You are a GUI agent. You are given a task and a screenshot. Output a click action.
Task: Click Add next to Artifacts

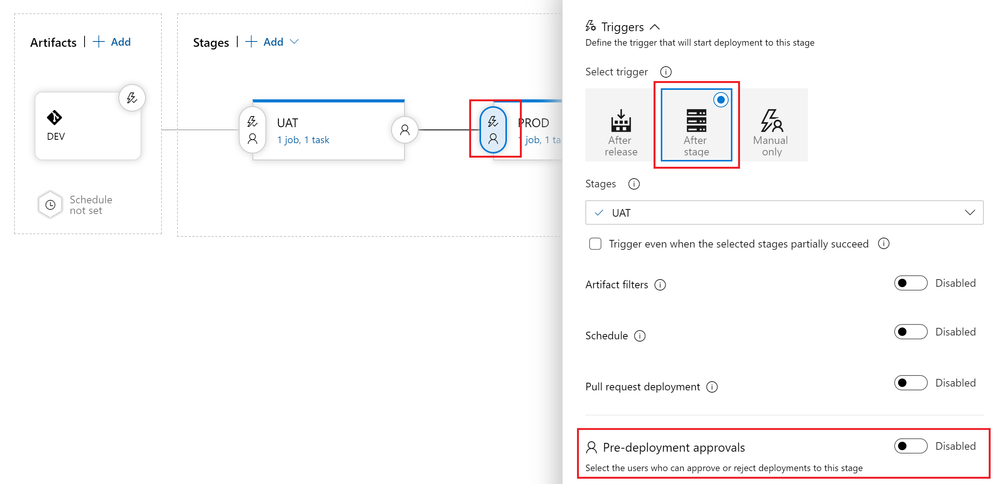tap(112, 42)
